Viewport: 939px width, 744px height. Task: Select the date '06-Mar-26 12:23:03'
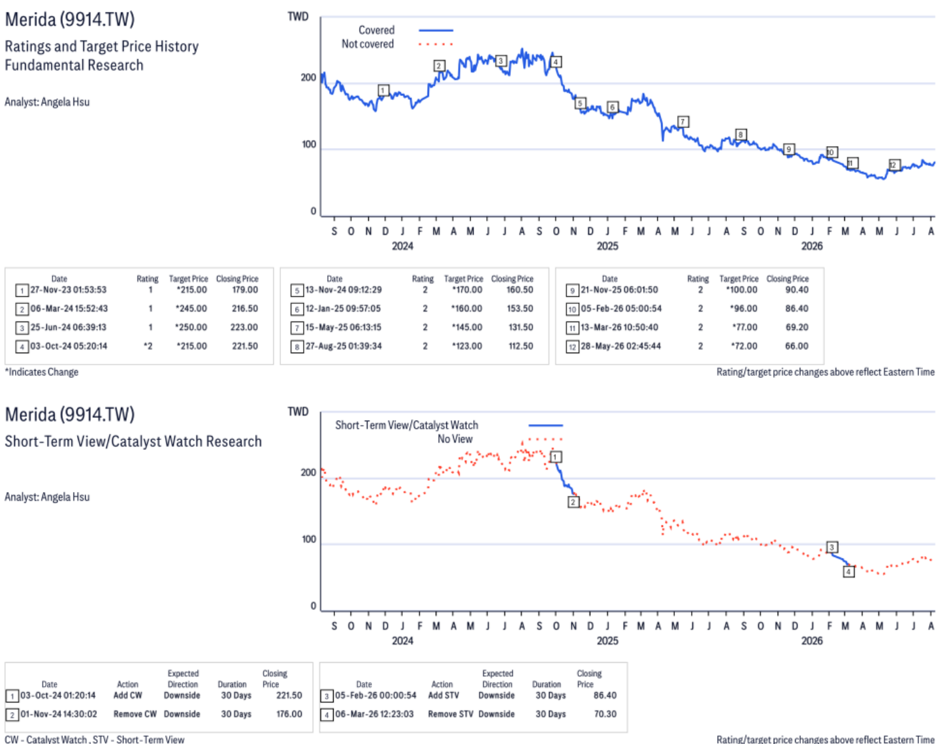[x=374, y=714]
